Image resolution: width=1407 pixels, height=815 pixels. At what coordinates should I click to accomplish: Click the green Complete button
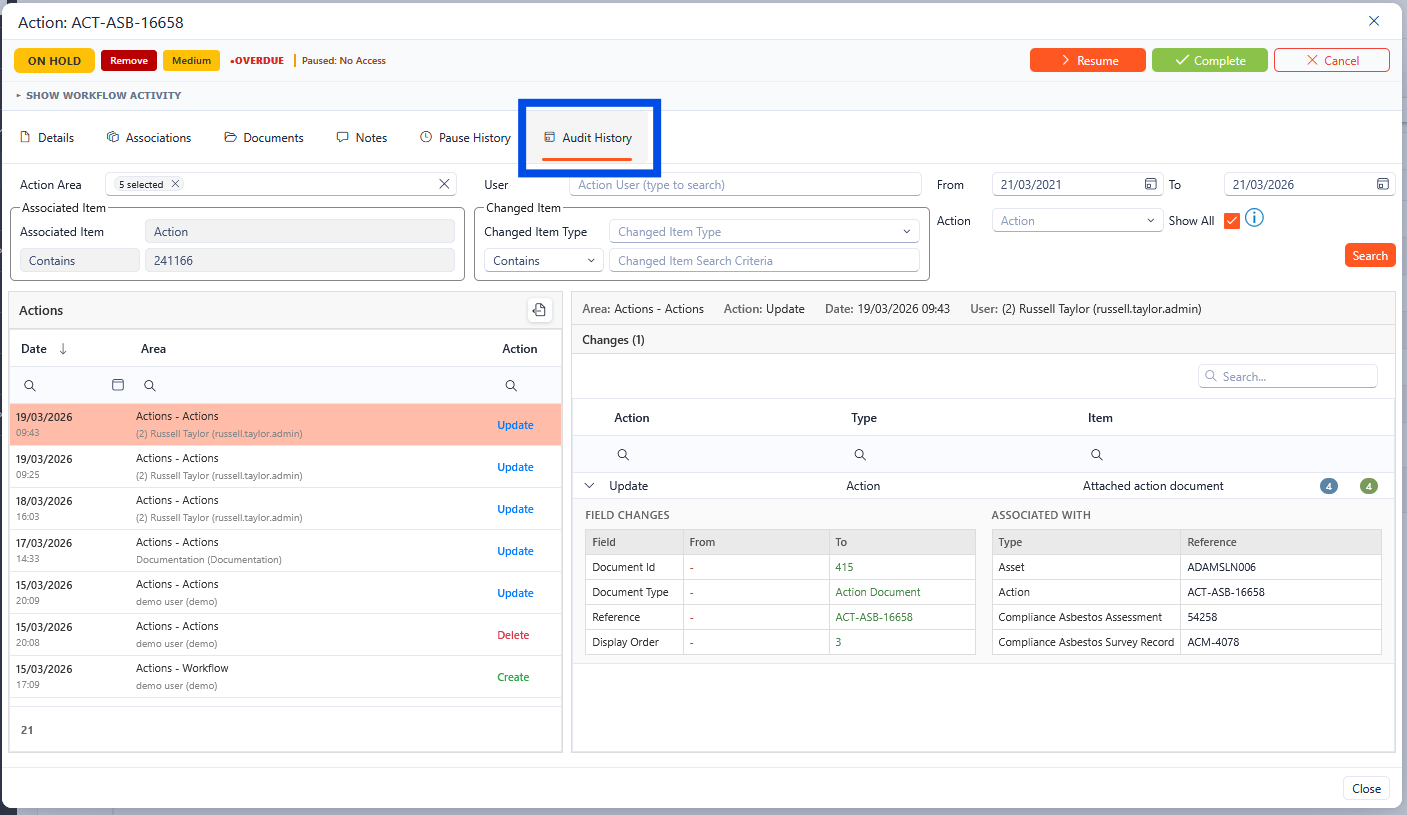(1209, 61)
